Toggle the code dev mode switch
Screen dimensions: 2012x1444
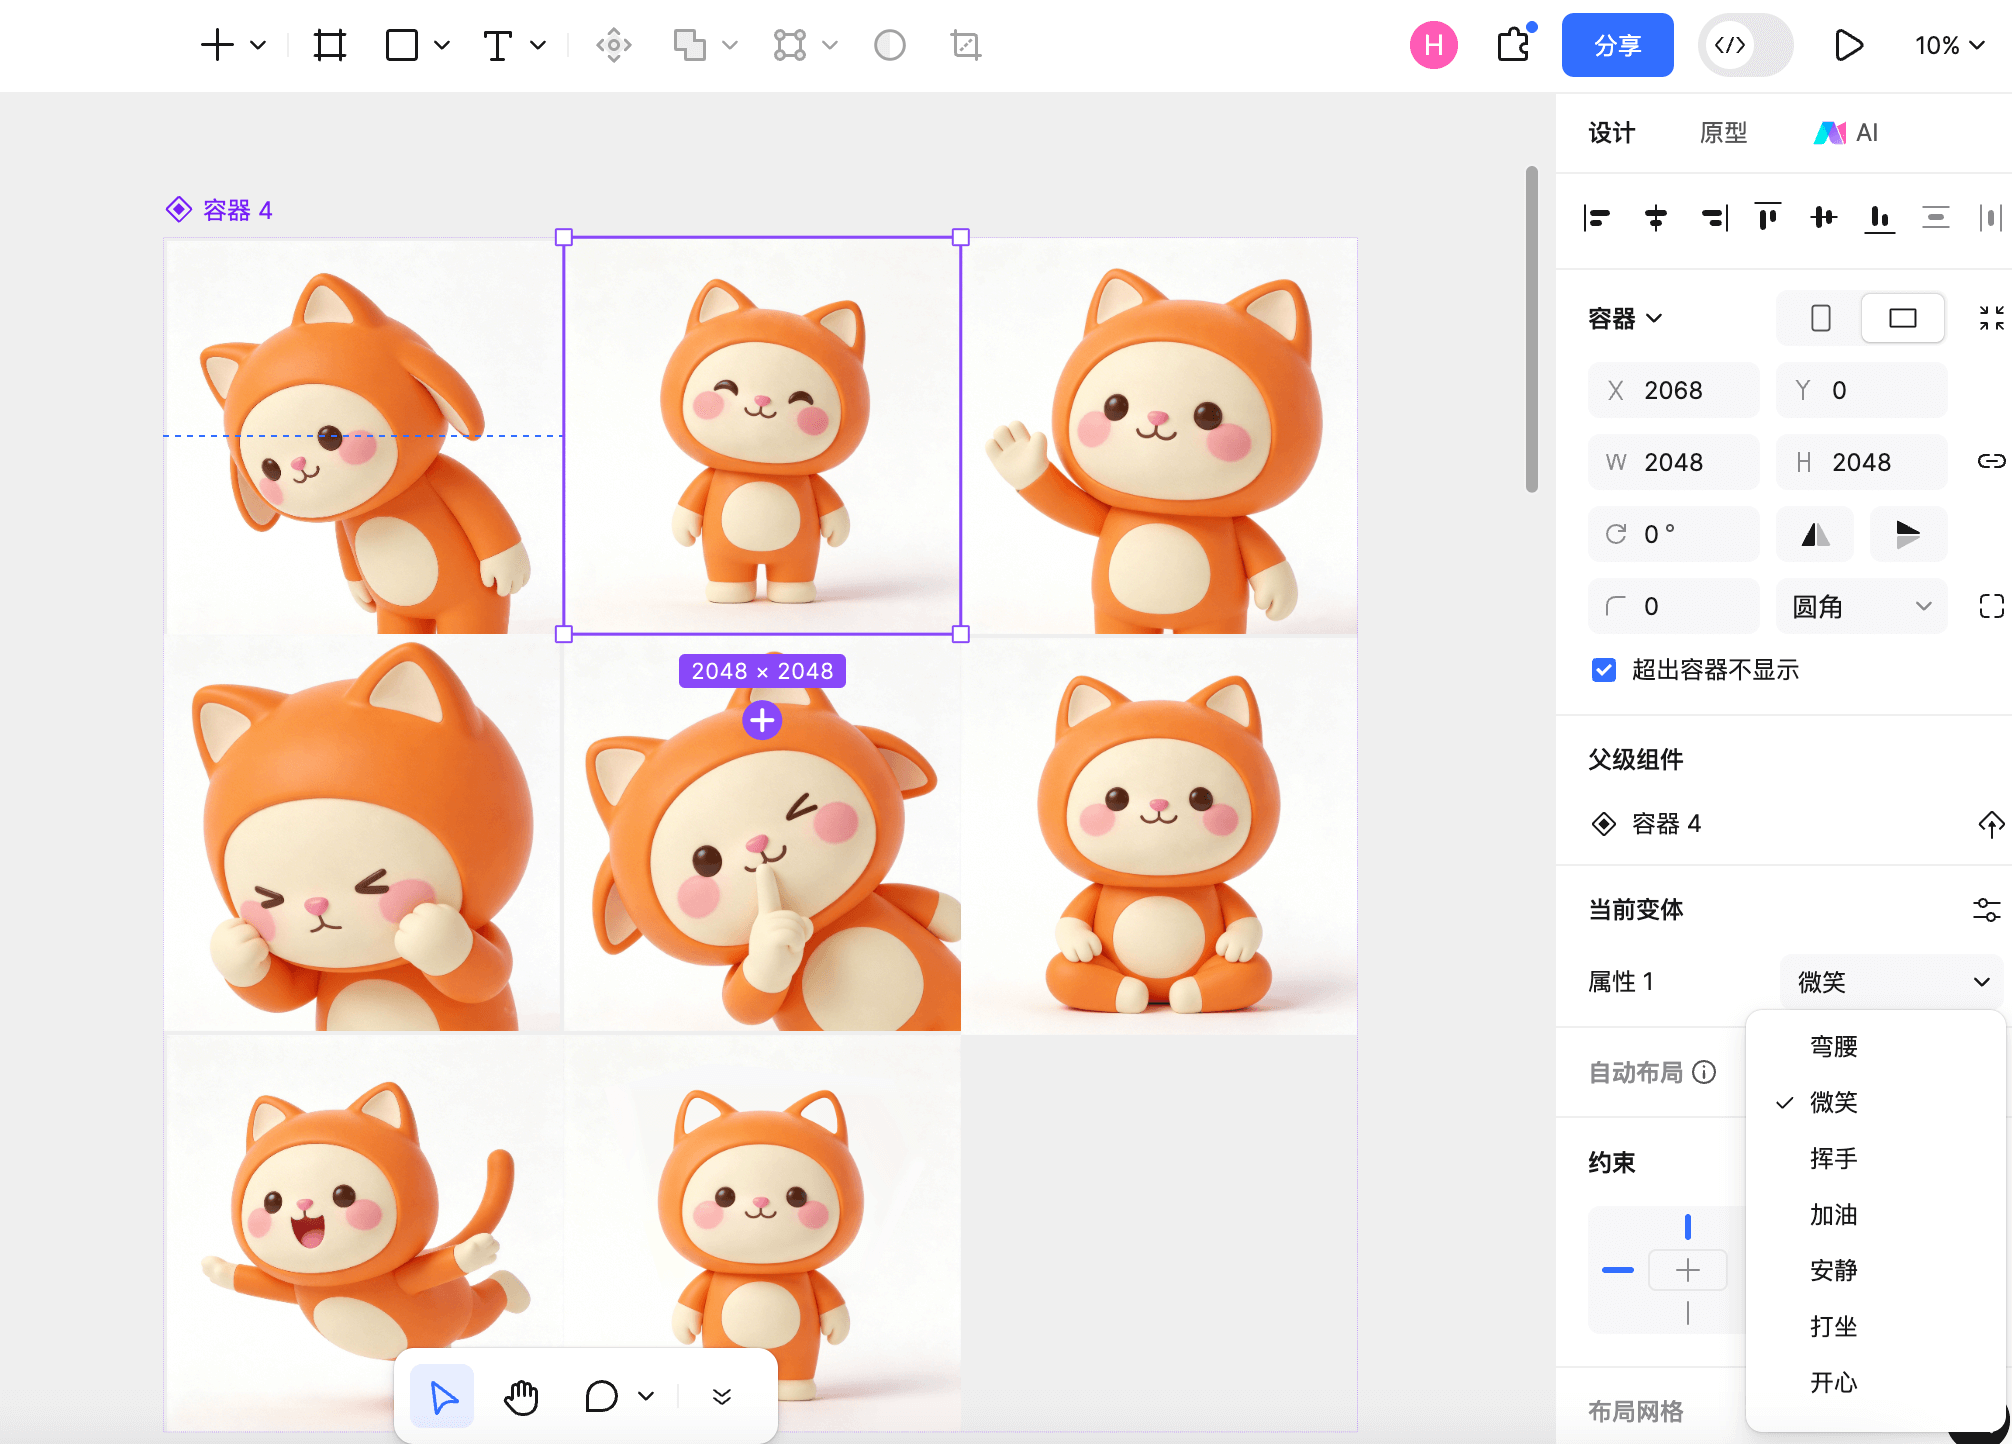click(1745, 45)
